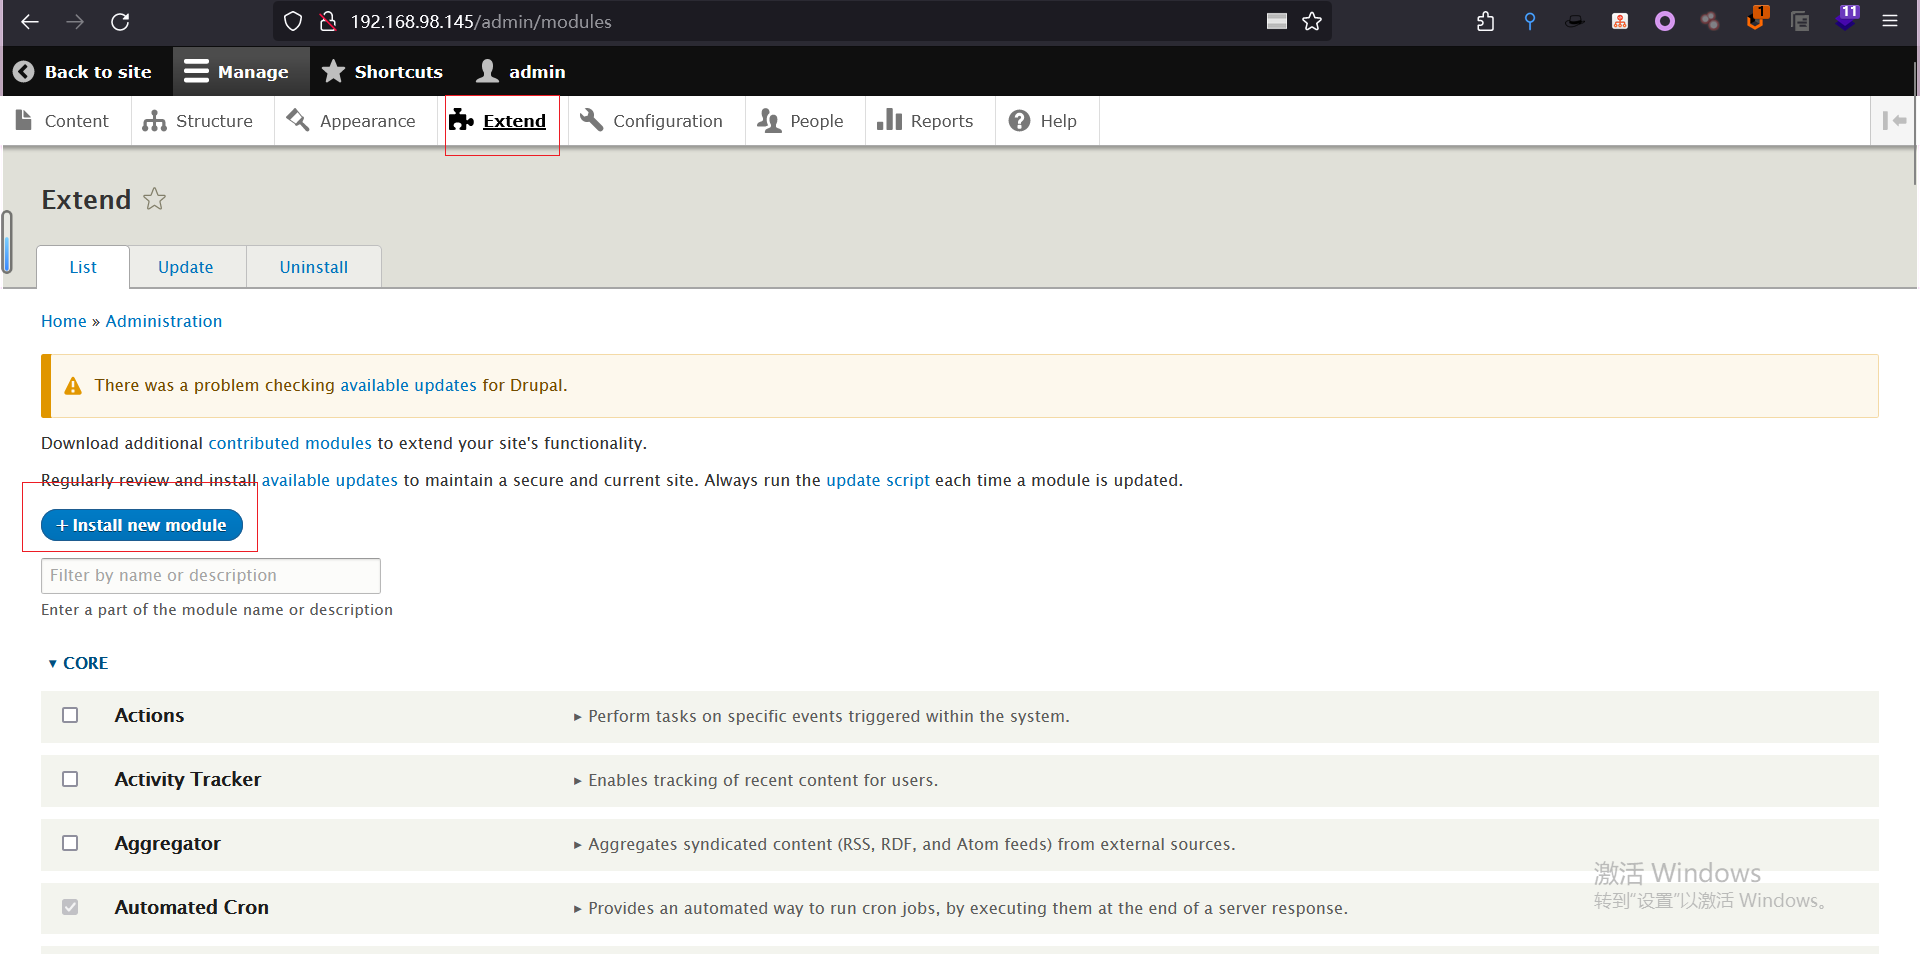Click the Back to site arrow icon
The width and height of the screenshot is (1920, 954).
tap(24, 71)
